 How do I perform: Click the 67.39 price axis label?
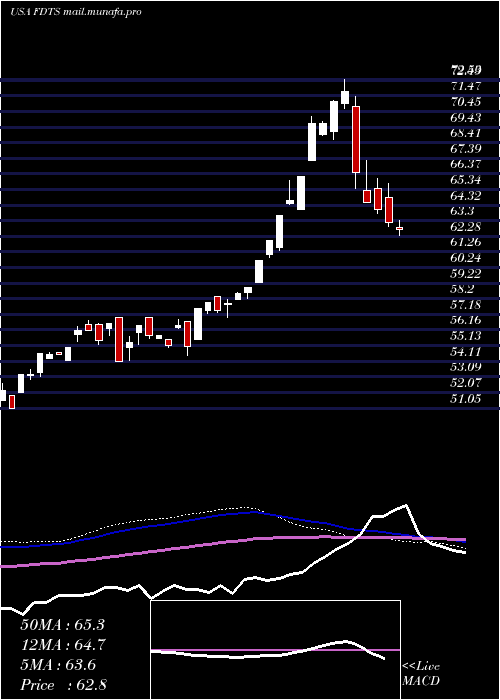[466, 148]
